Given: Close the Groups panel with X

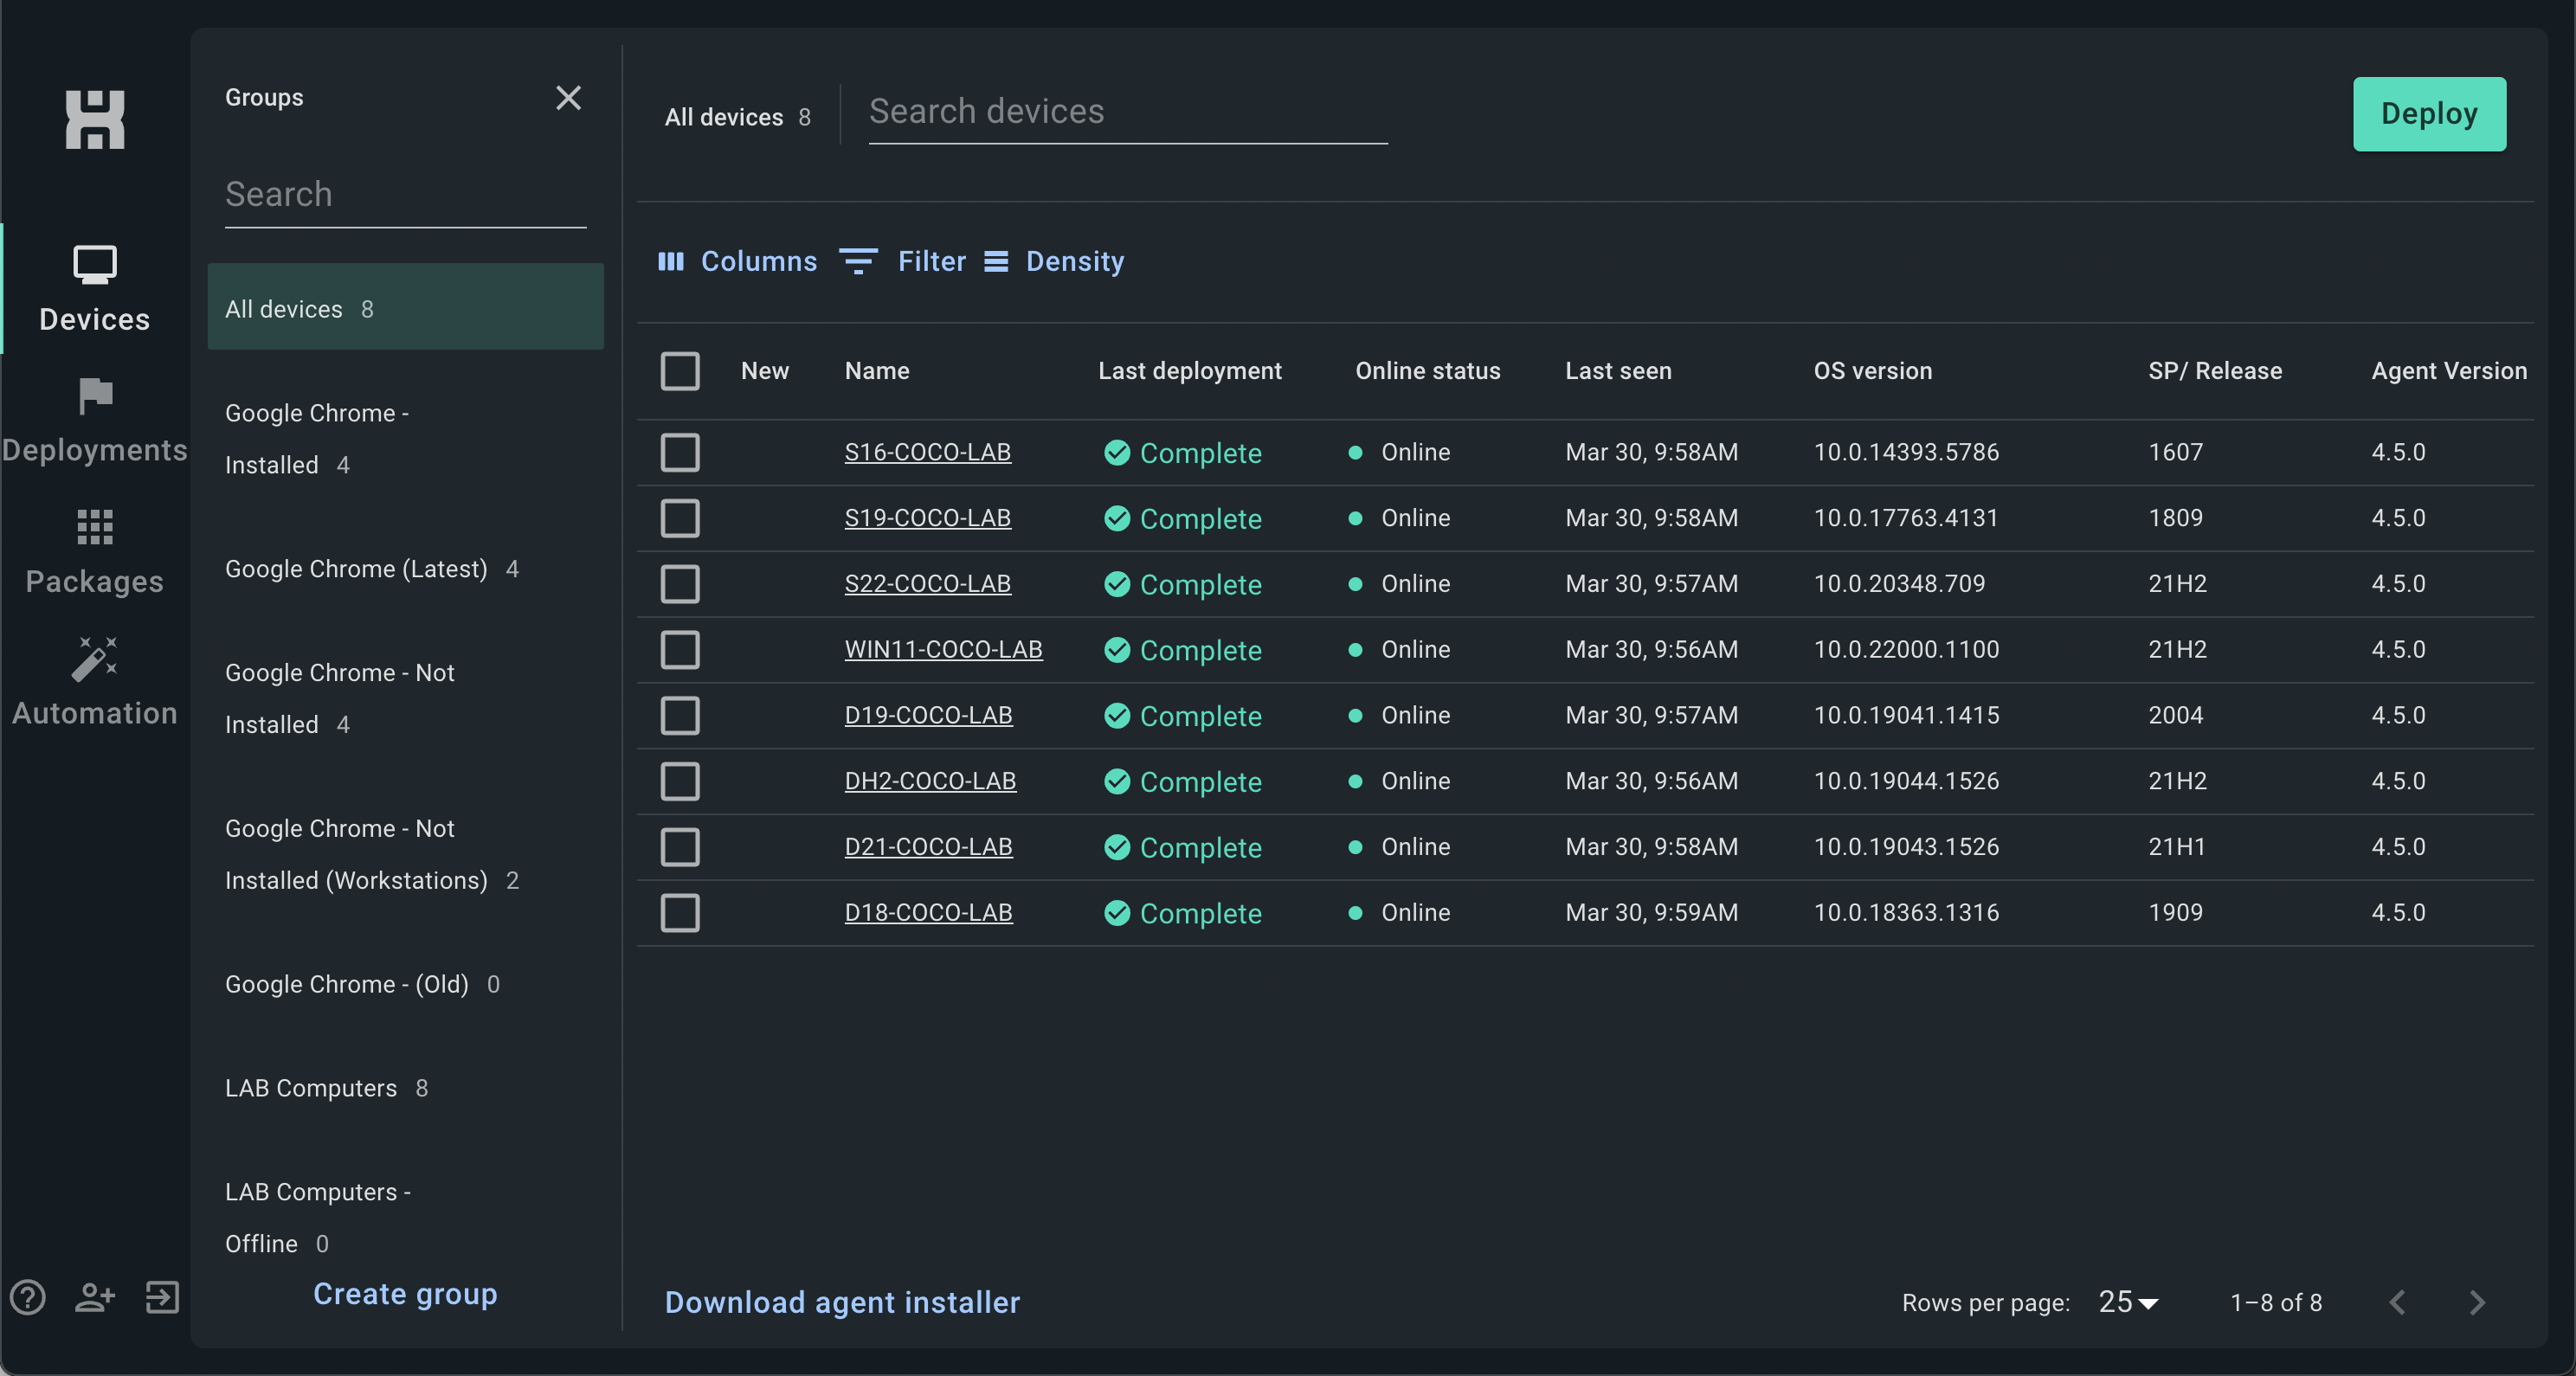Looking at the screenshot, I should coord(568,97).
